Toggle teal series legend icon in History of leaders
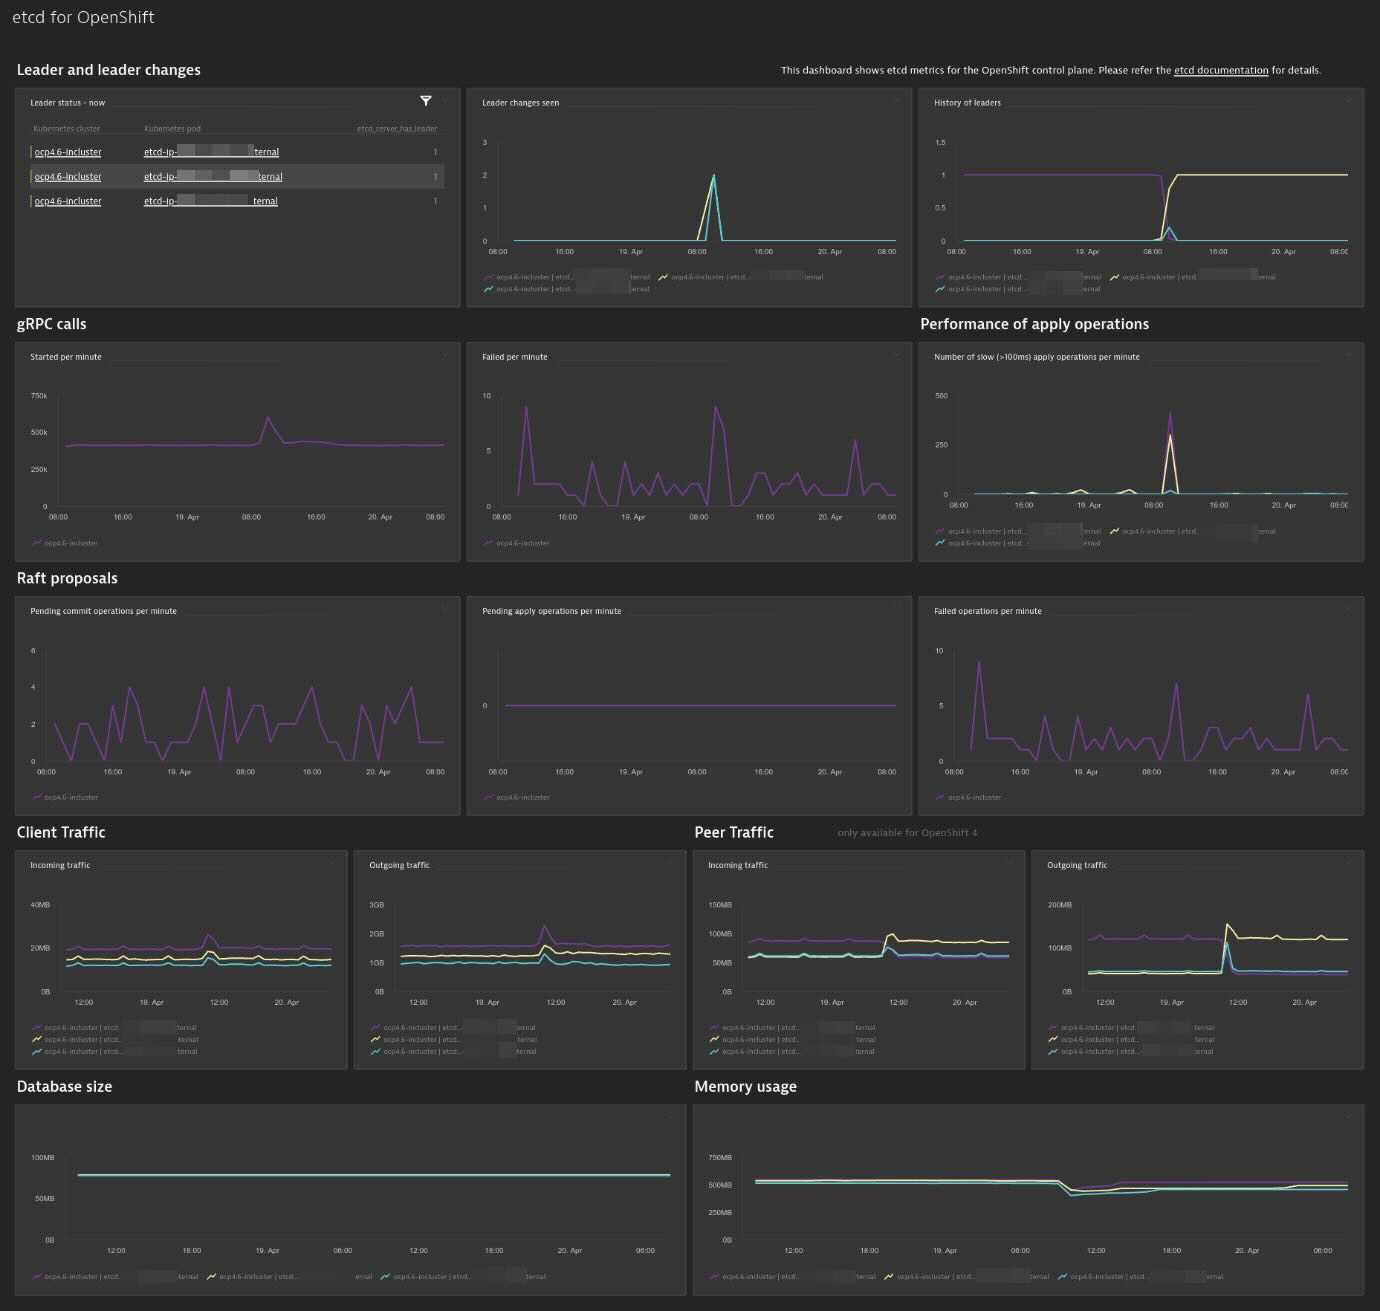The image size is (1380, 1311). 940,289
